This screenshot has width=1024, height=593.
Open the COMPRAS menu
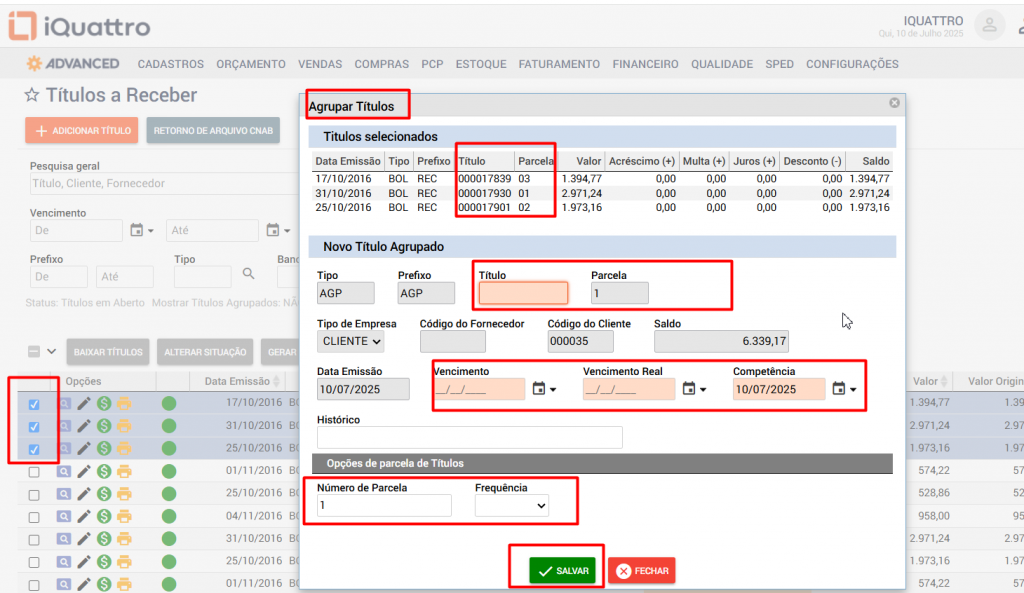coord(381,64)
